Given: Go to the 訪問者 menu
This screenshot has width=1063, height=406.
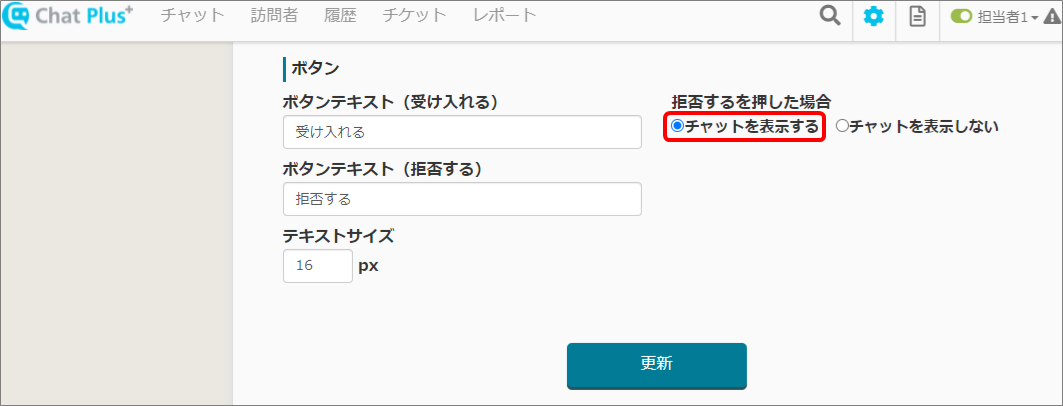Looking at the screenshot, I should [273, 16].
